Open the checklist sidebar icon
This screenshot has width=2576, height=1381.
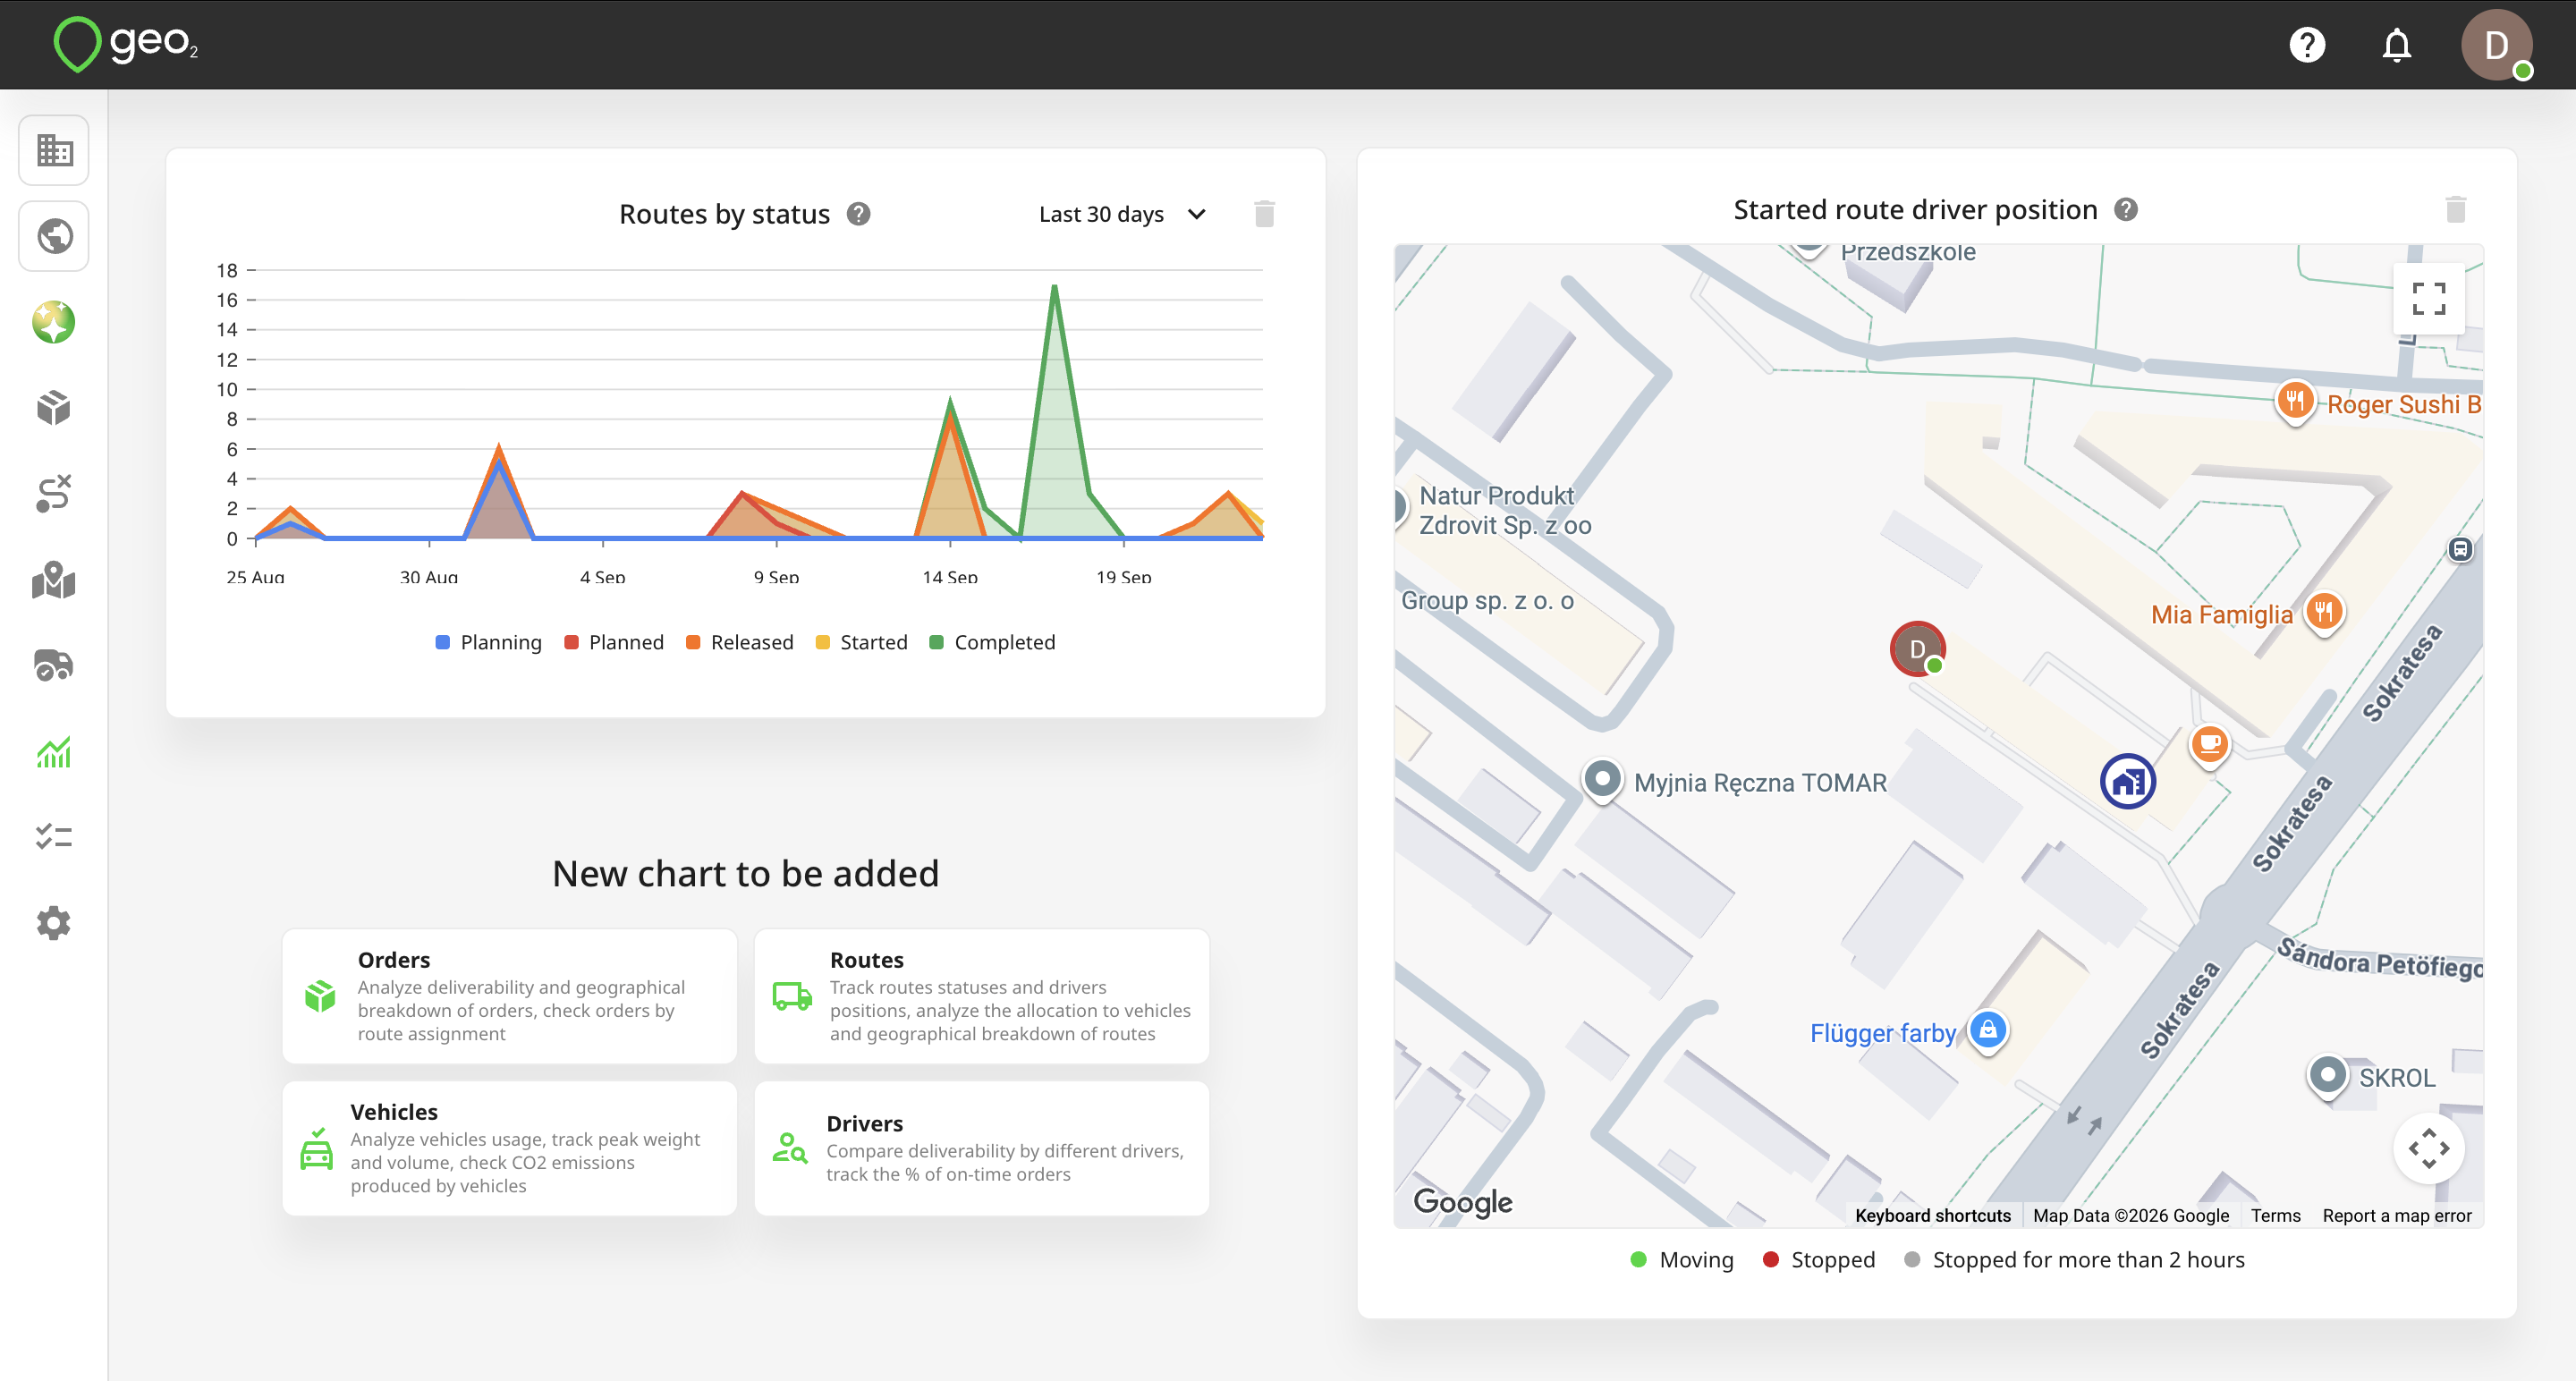tap(54, 837)
